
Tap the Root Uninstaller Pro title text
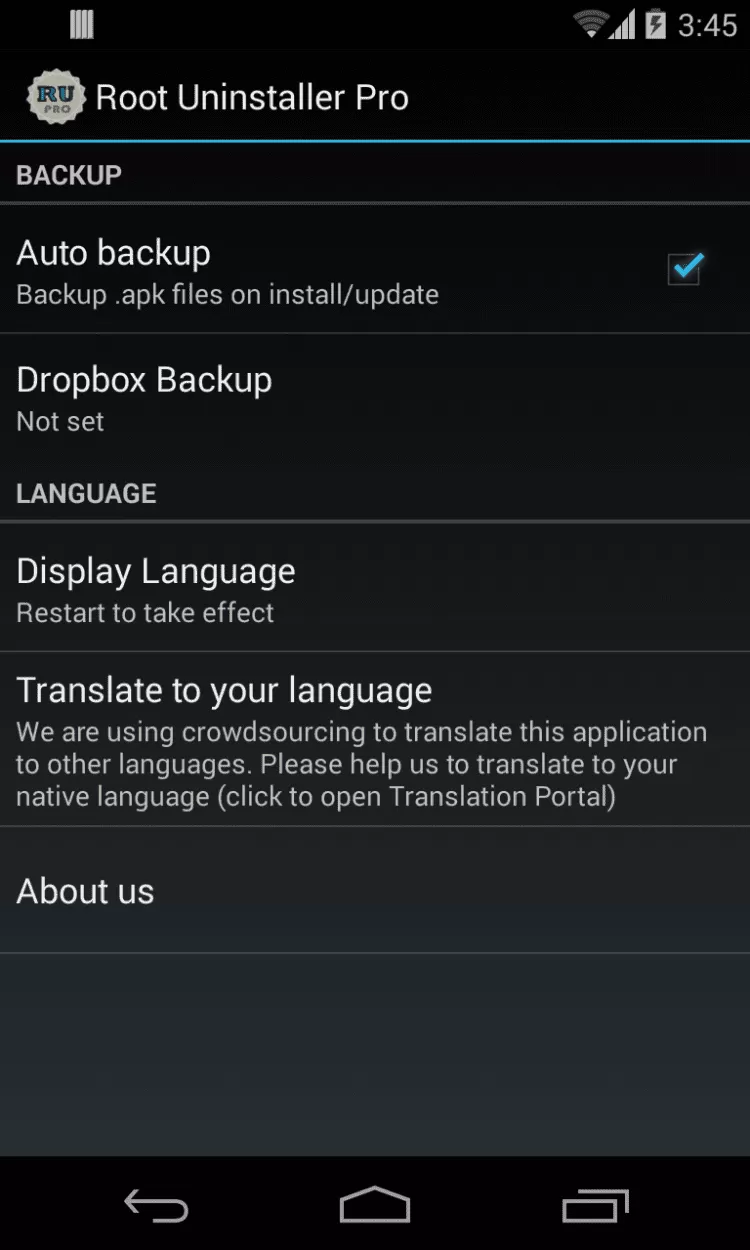coord(252,98)
